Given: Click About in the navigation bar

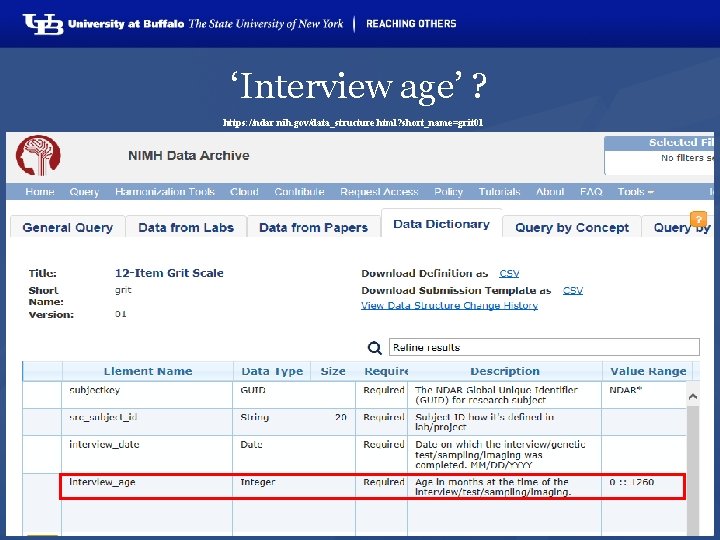Looking at the screenshot, I should 550,191.
